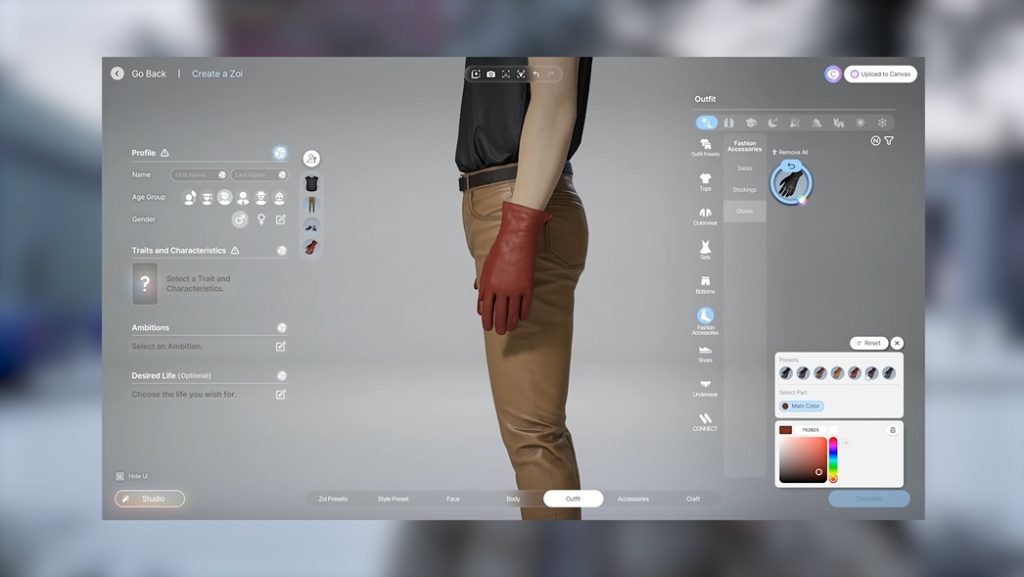This screenshot has width=1024, height=577.
Task: Select the female gender option
Action: 261,219
